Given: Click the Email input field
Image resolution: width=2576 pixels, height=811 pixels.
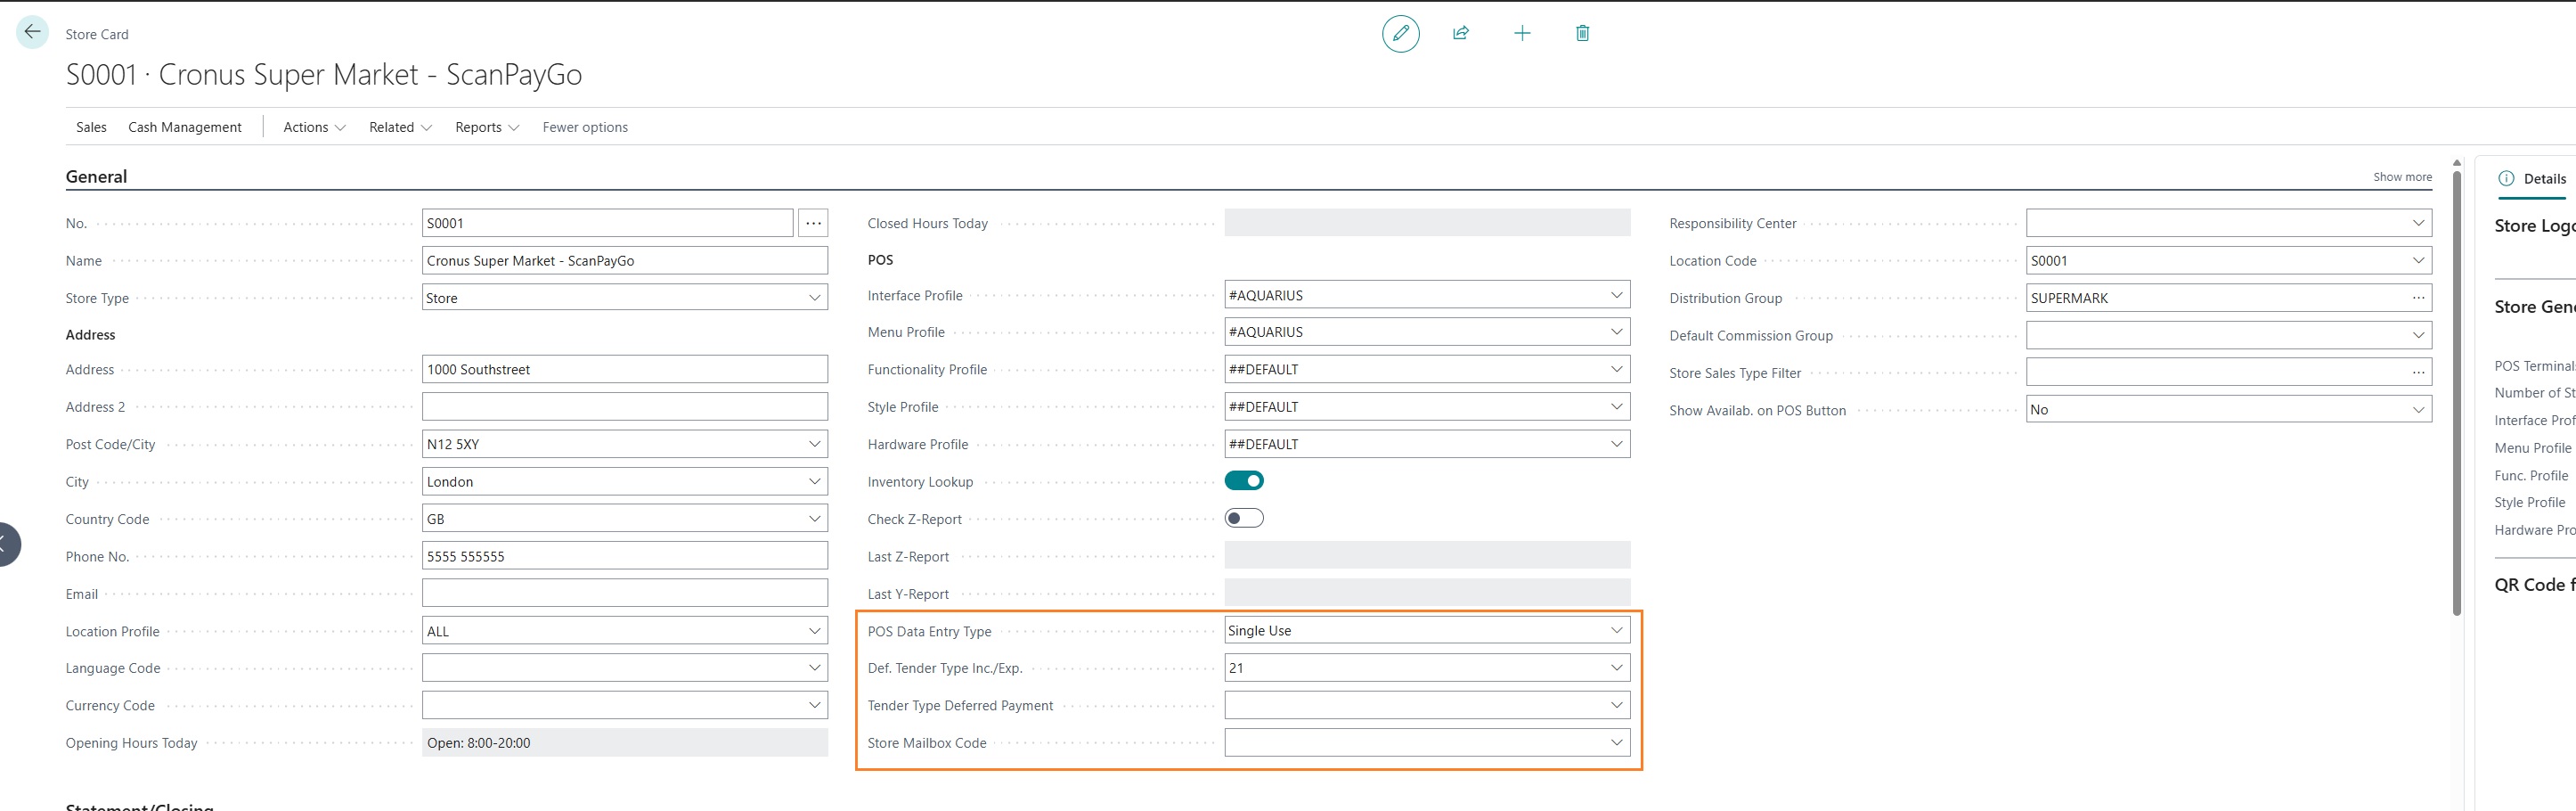Looking at the screenshot, I should (x=625, y=593).
